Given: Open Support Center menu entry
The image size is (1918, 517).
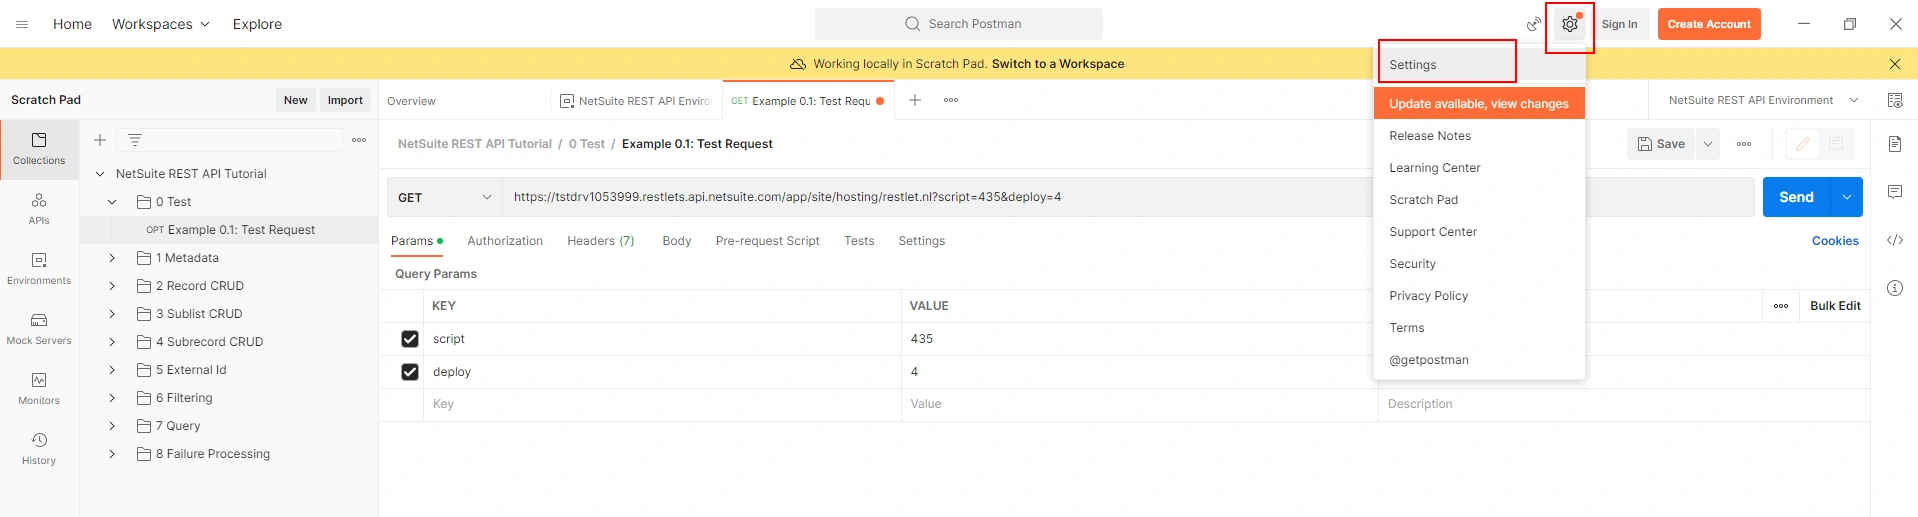Looking at the screenshot, I should [1479, 232].
